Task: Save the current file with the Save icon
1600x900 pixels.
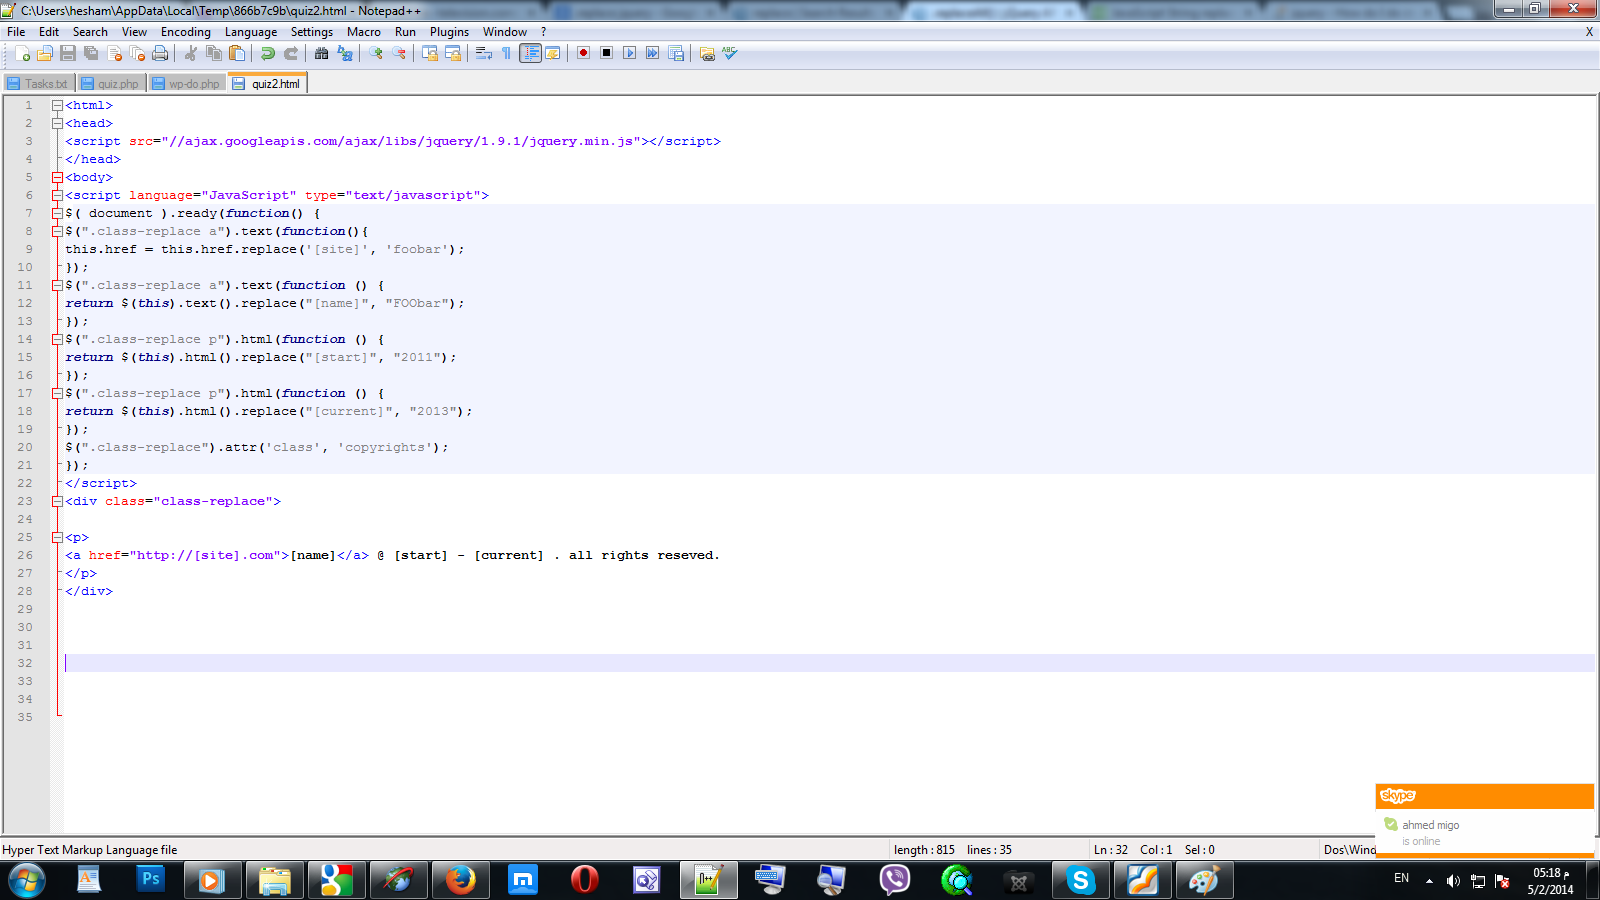Action: tap(68, 54)
